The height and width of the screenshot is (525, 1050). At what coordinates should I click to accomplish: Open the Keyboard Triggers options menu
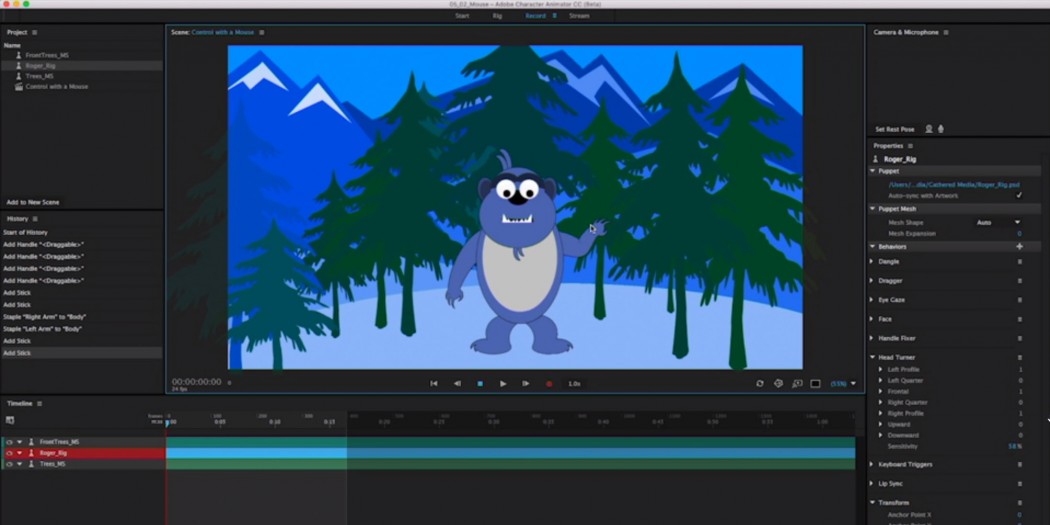point(1020,464)
